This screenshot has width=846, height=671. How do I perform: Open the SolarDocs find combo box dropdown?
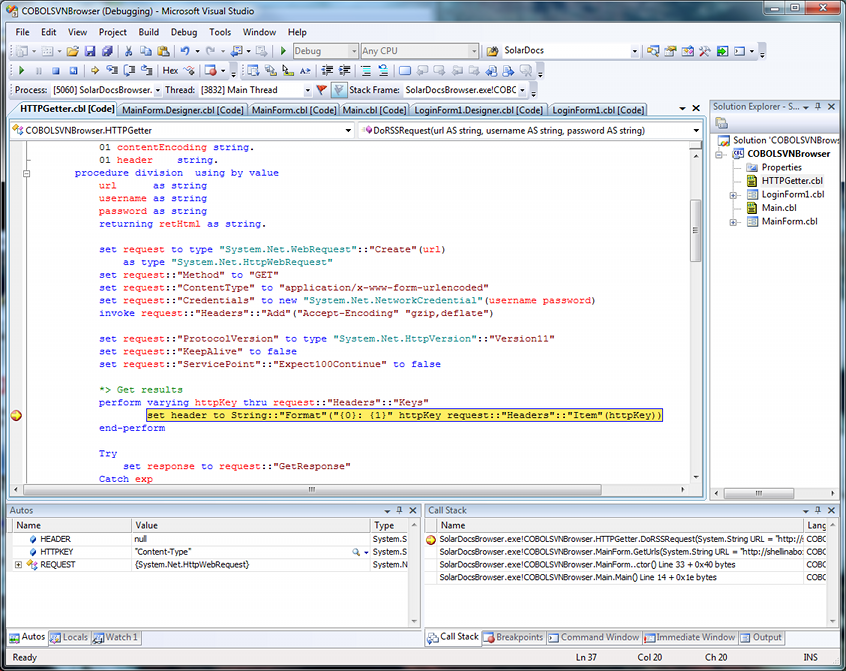click(x=634, y=51)
